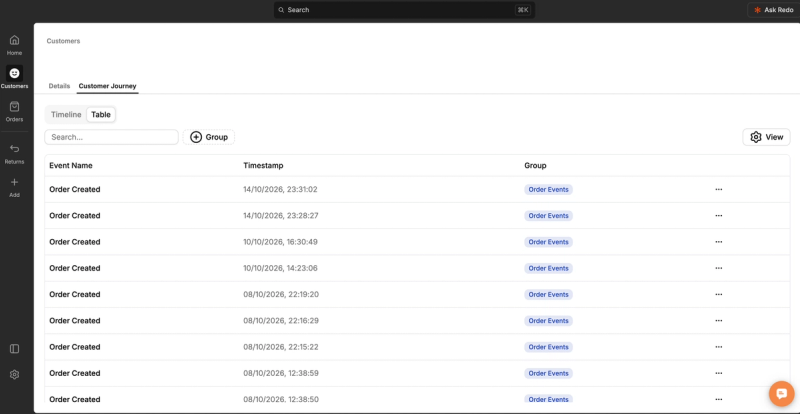800x414 pixels.
Task: Open more options for 23:31:02 row
Action: coord(718,189)
